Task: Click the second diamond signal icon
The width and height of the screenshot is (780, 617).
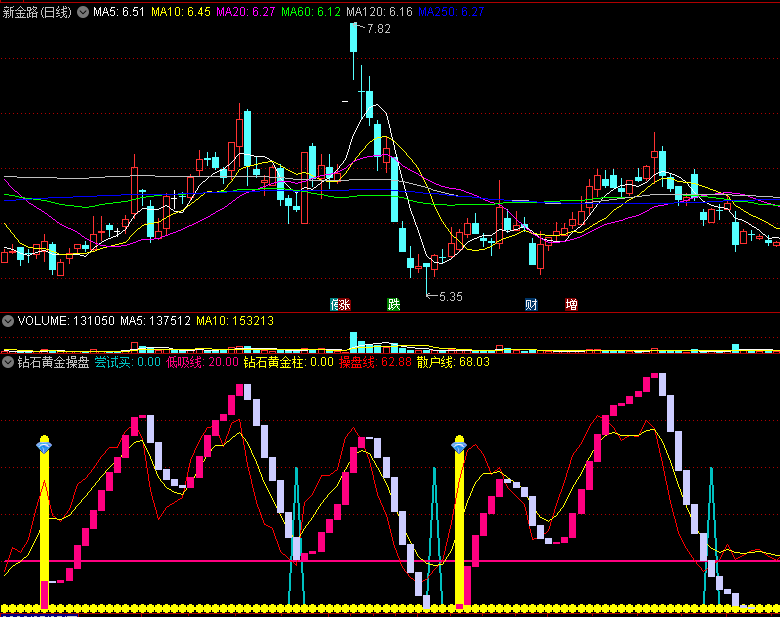Action: tap(459, 445)
